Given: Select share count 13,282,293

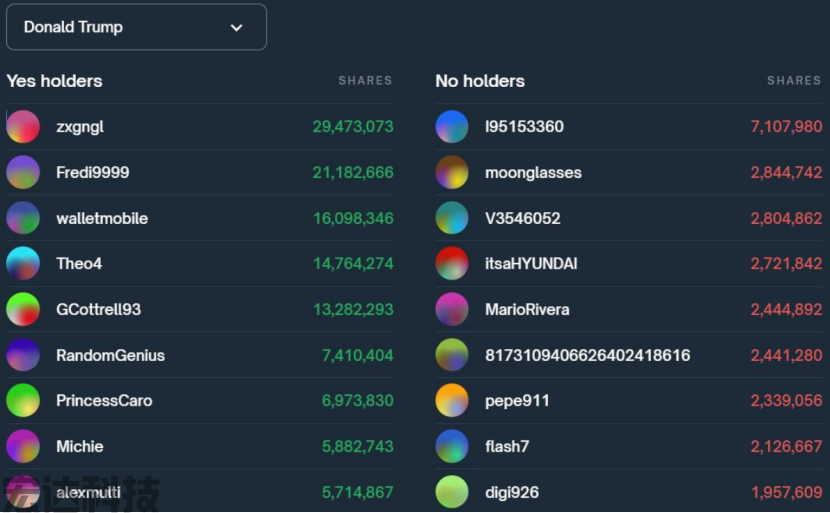Looking at the screenshot, I should tap(353, 309).
